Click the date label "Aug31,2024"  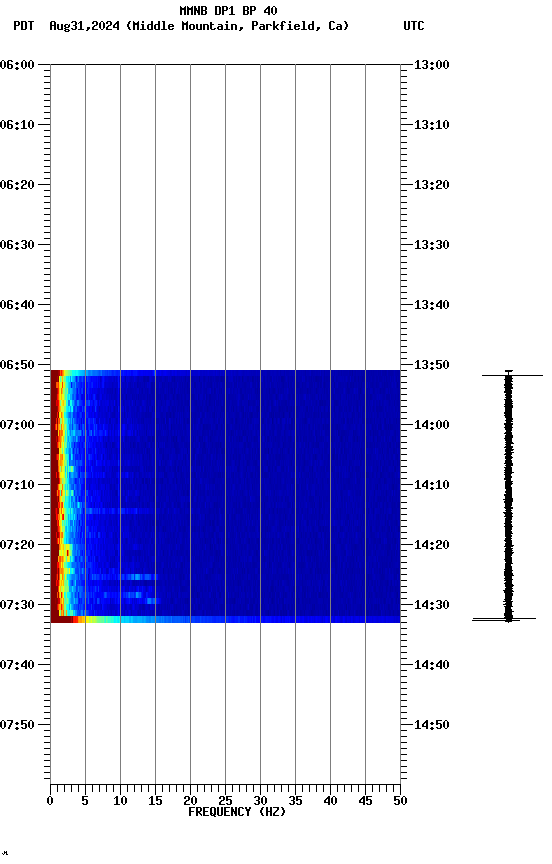pyautogui.click(x=84, y=26)
